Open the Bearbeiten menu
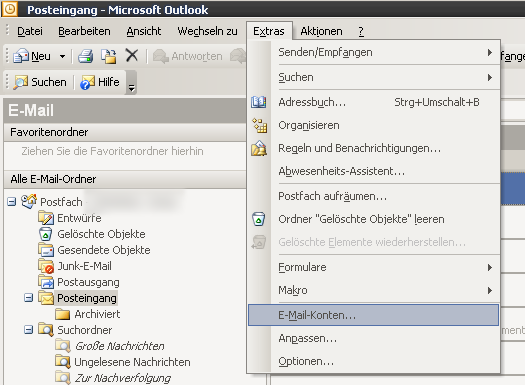 84,31
